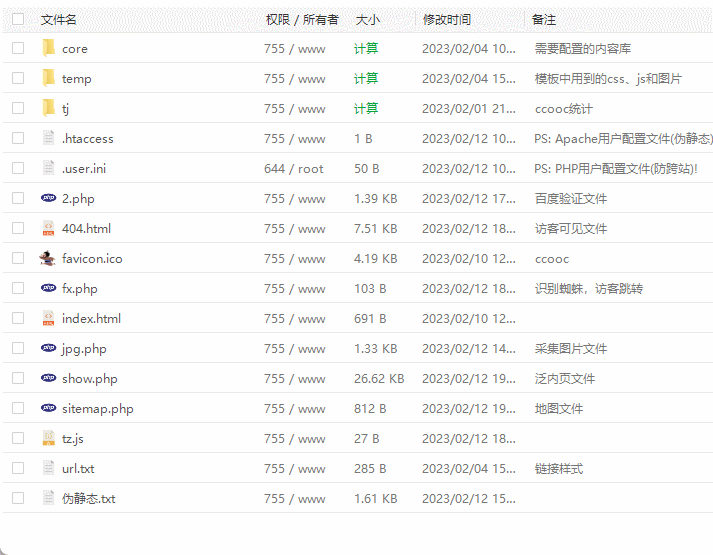Click the 755 / www permission of jpg.php
713x555 pixels.
point(294,348)
